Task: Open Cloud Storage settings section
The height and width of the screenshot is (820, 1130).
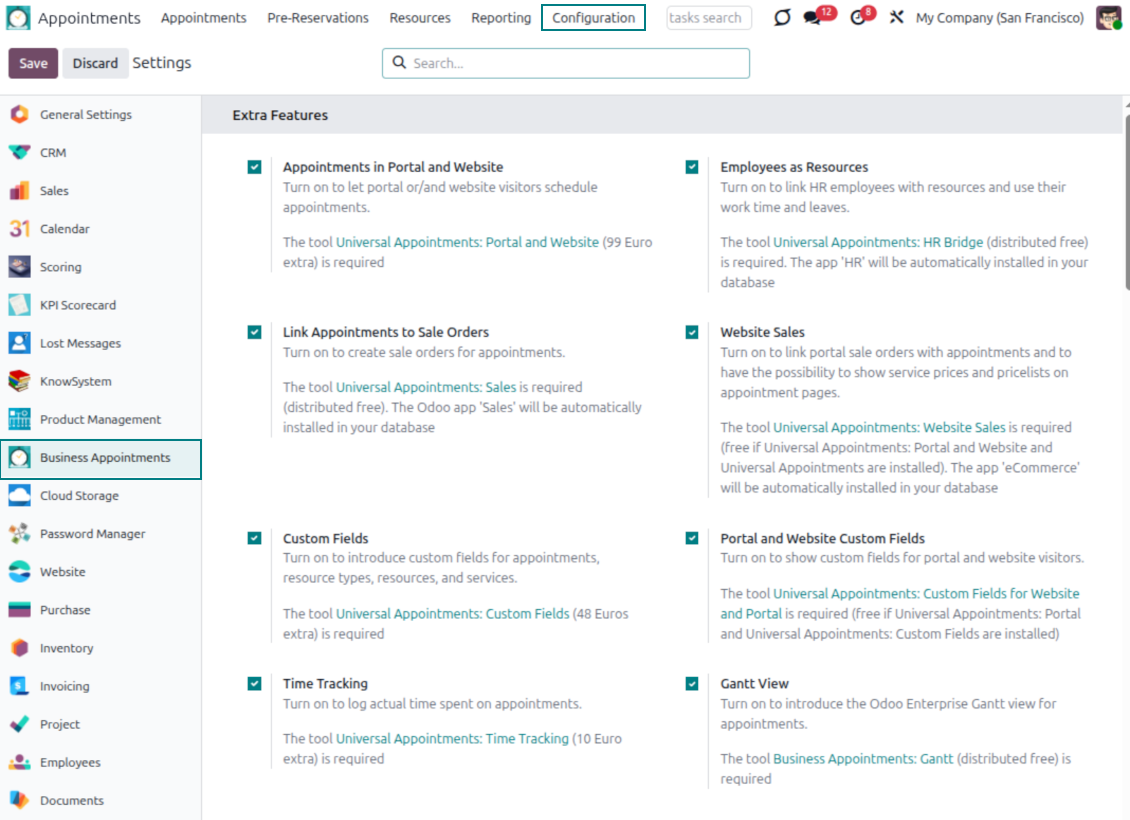Action: pyautogui.click(x=79, y=496)
